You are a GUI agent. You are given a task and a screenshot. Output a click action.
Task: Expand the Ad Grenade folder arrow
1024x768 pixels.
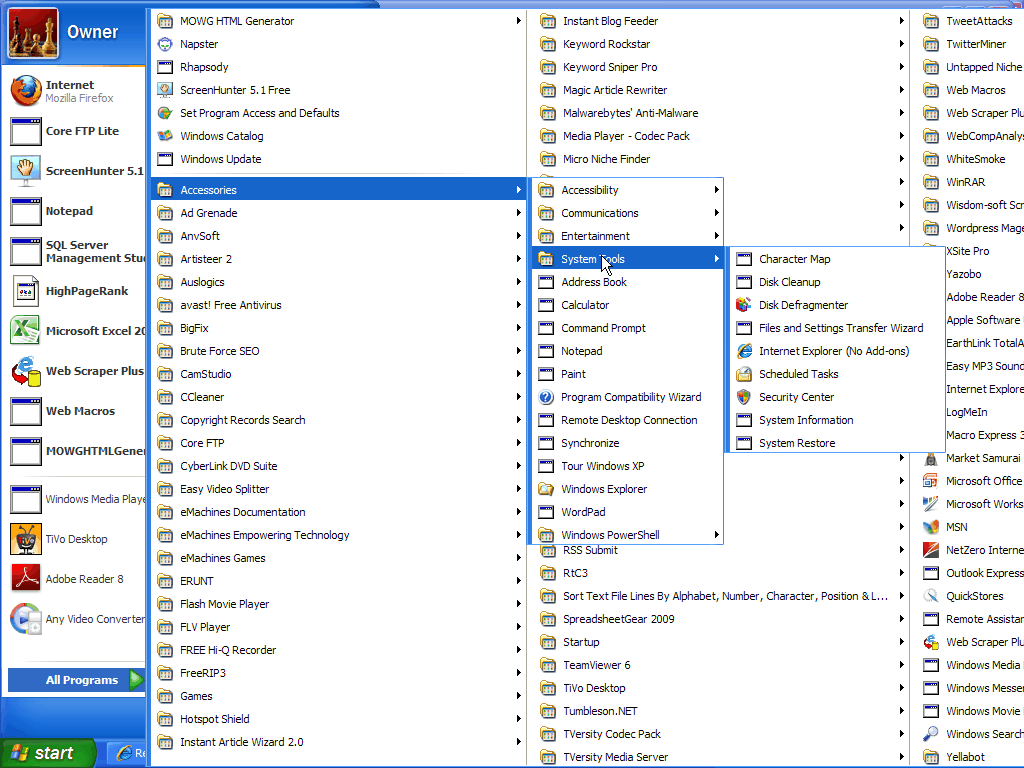pos(519,213)
